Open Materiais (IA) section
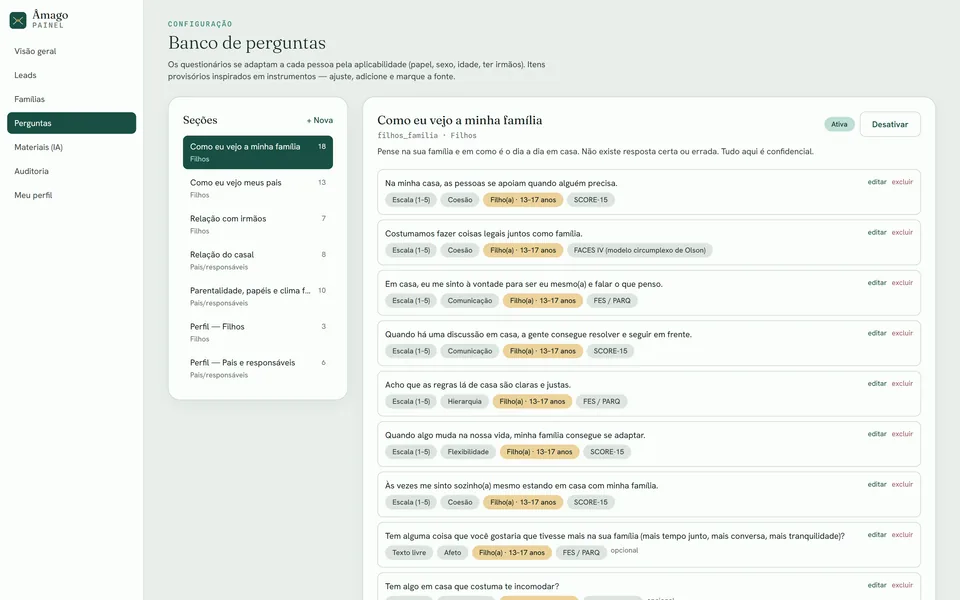Image resolution: width=960 pixels, height=600 pixels. click(72, 147)
